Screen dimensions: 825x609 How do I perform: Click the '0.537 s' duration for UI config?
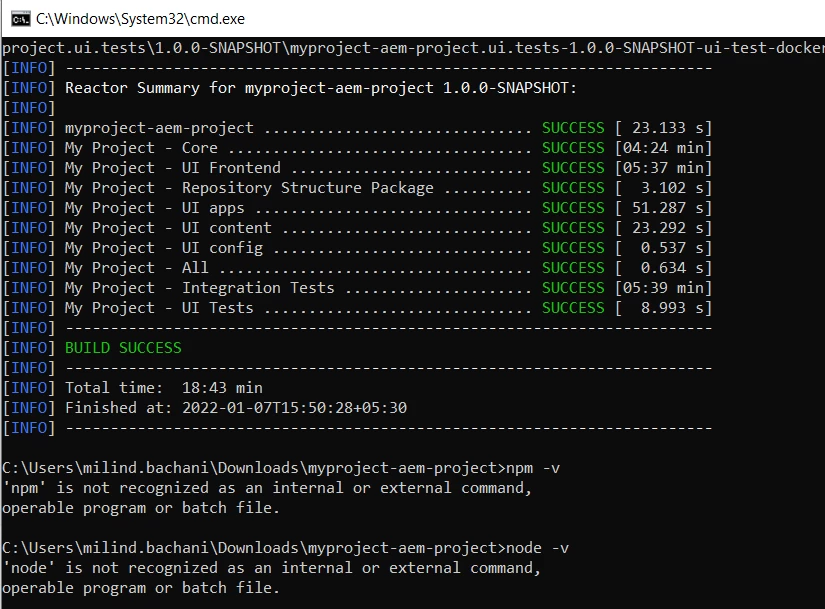672,248
